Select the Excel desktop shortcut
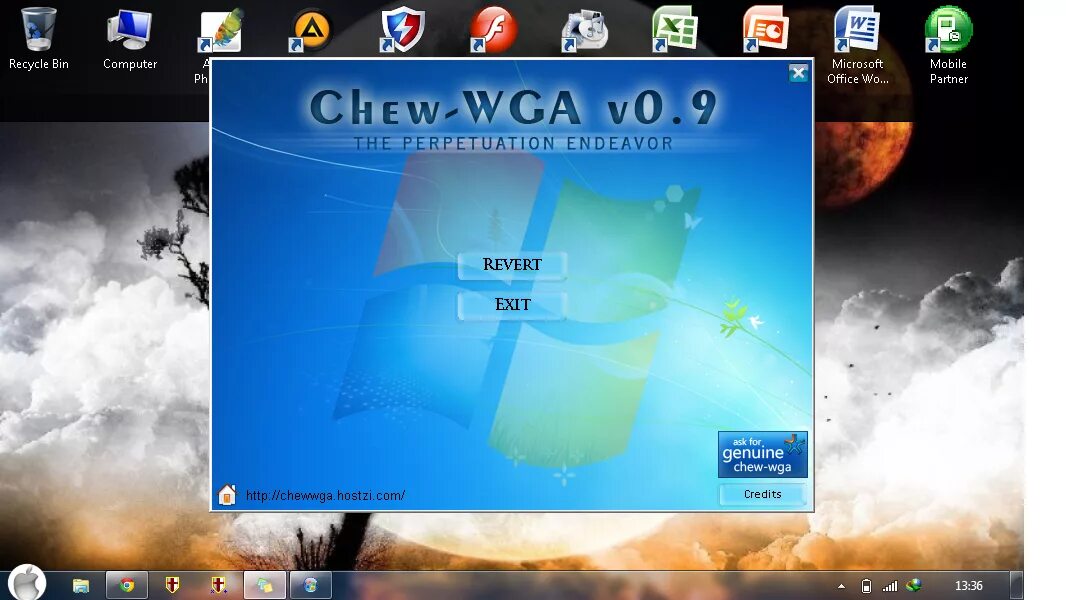 (x=674, y=30)
